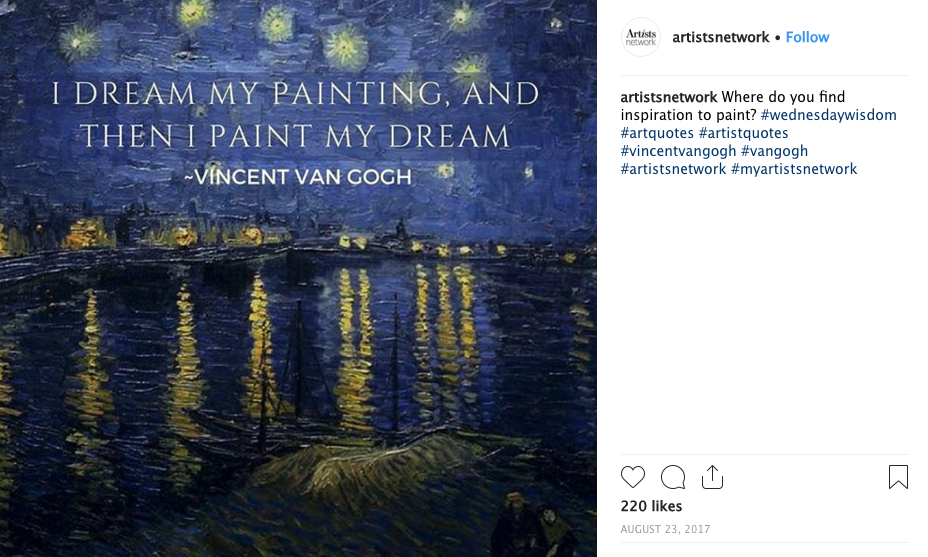Open the #vincentvangogh hashtag
Screen dimensions: 928x557
(678, 151)
